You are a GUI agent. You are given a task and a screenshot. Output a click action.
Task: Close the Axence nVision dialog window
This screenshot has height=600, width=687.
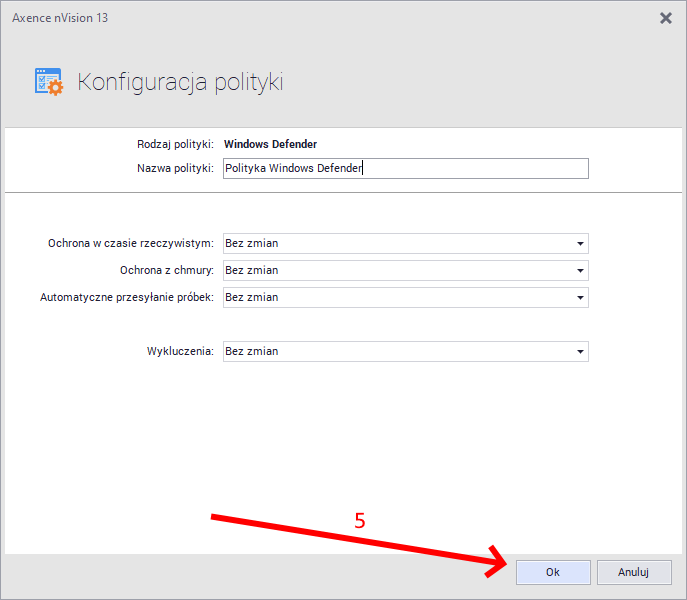click(x=666, y=17)
